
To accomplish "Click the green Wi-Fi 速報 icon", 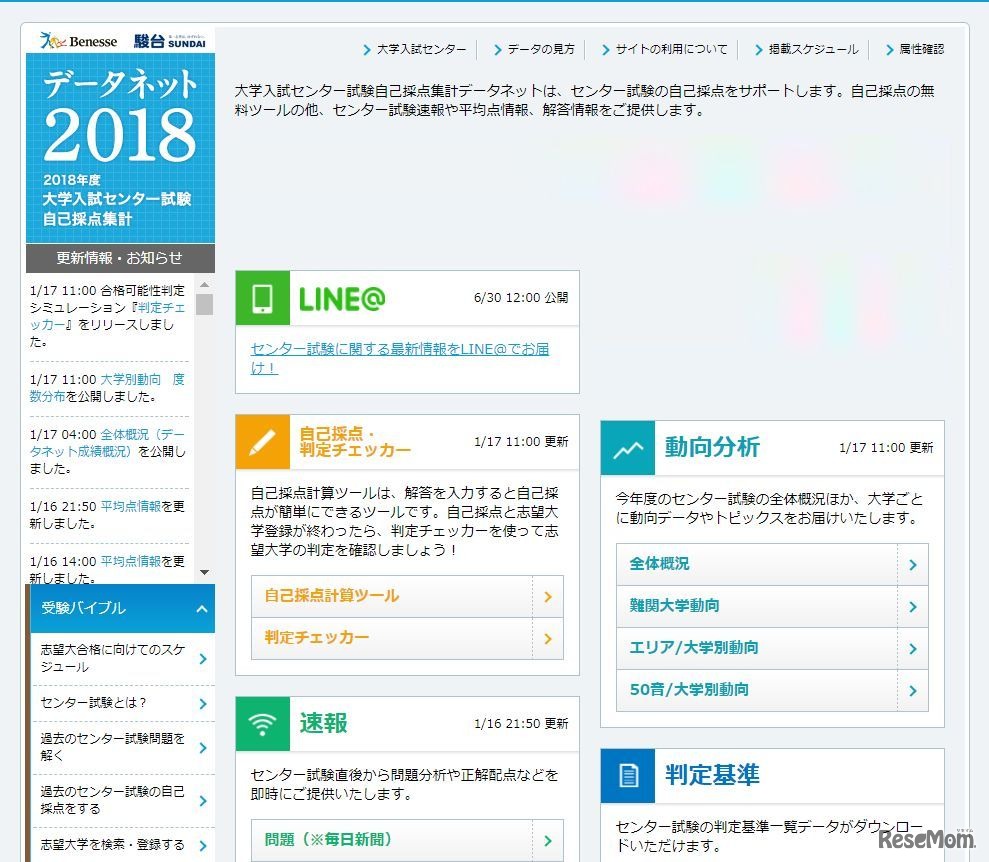I will tap(262, 723).
